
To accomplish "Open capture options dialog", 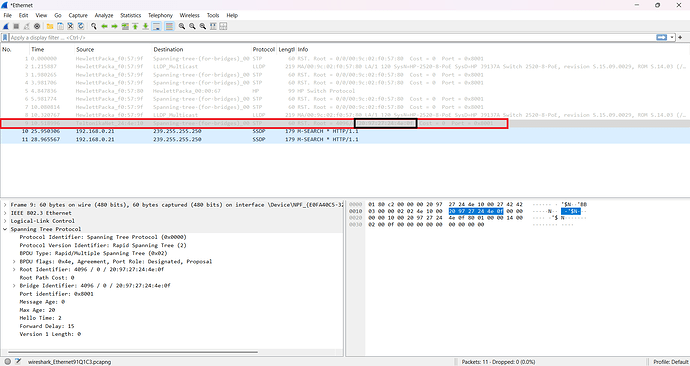I will point(37,26).
